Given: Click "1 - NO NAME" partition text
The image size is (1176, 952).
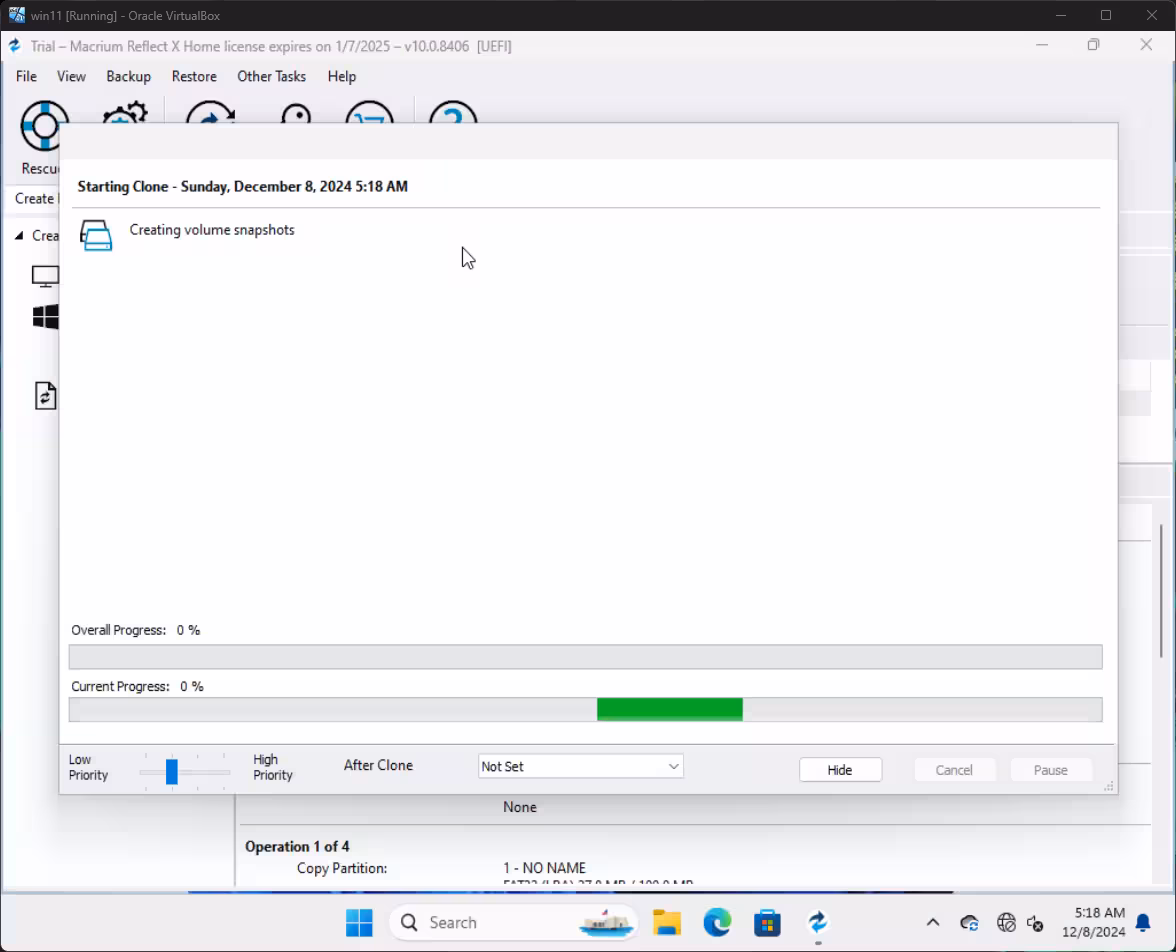Looking at the screenshot, I should [x=544, y=868].
